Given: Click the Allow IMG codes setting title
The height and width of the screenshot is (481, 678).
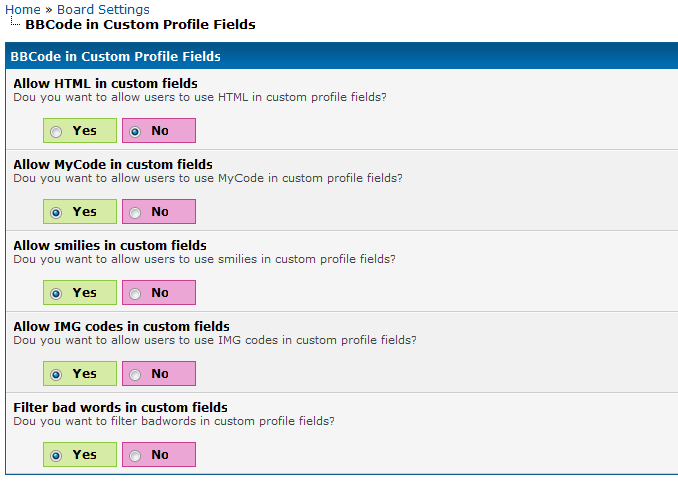Looking at the screenshot, I should click(x=121, y=326).
